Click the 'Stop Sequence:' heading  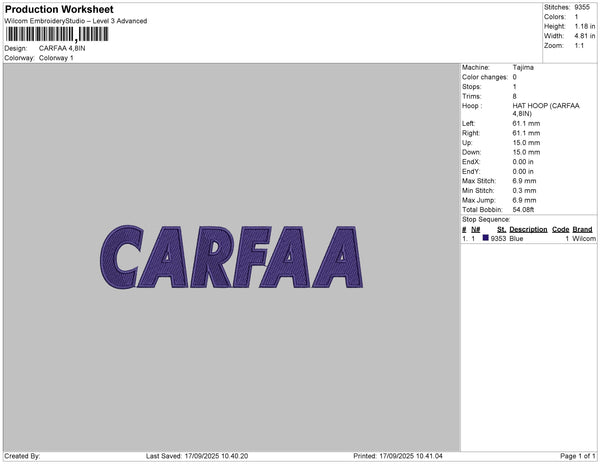pyautogui.click(x=486, y=220)
